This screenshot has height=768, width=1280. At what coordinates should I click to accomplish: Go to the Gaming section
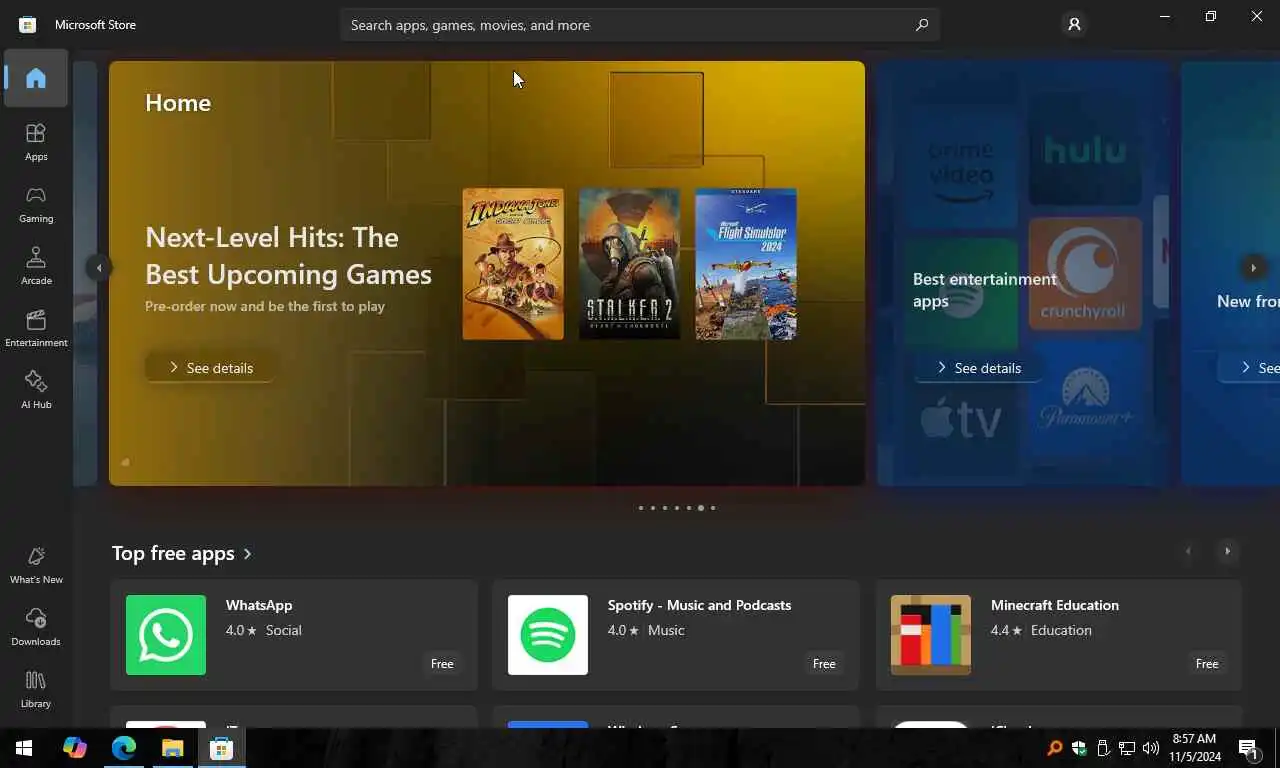coord(36,204)
